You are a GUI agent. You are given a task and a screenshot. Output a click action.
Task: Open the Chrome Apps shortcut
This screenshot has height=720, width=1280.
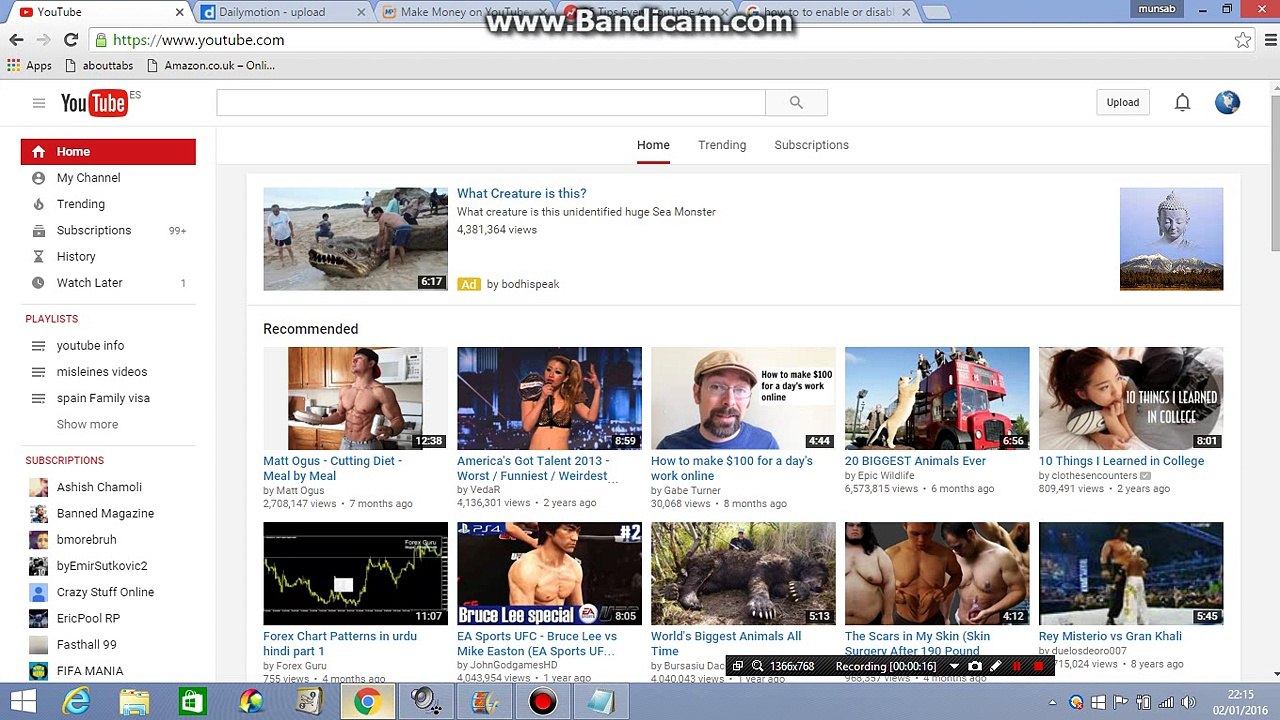pos(29,65)
